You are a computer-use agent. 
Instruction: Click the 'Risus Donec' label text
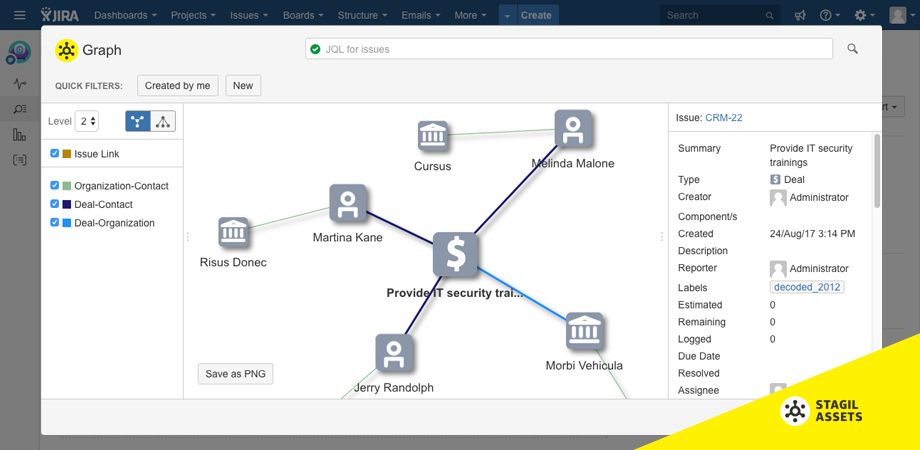tap(233, 262)
